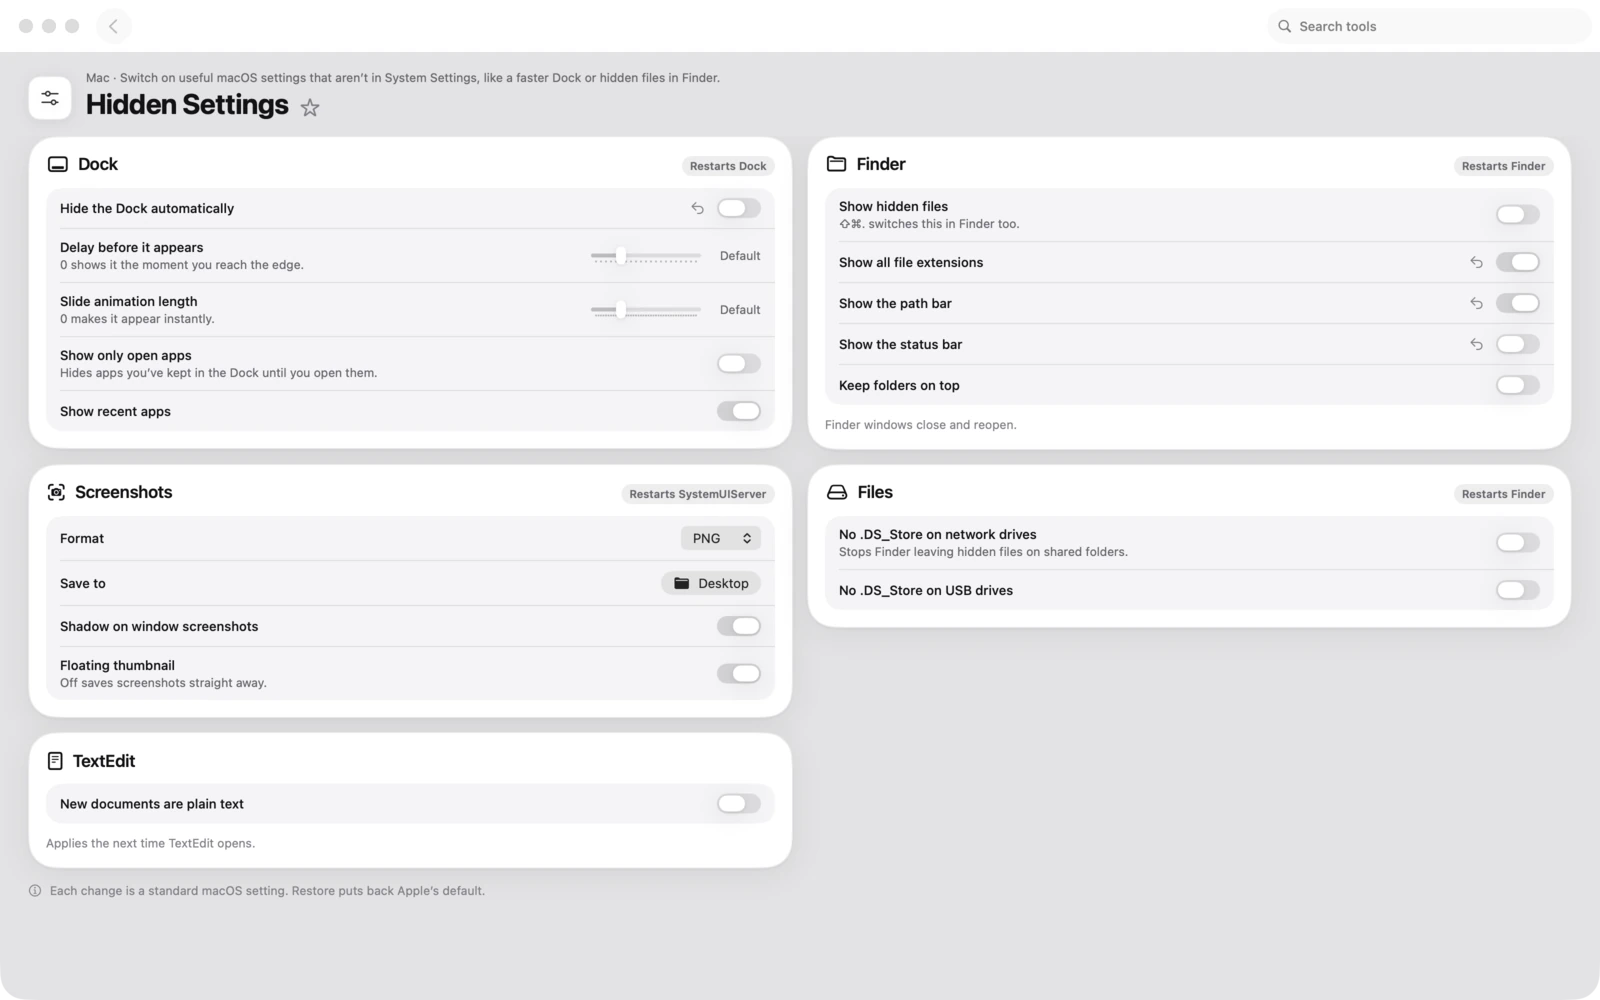Click Restarts Finder badge in Finder section
1600x1000 pixels.
tap(1503, 166)
